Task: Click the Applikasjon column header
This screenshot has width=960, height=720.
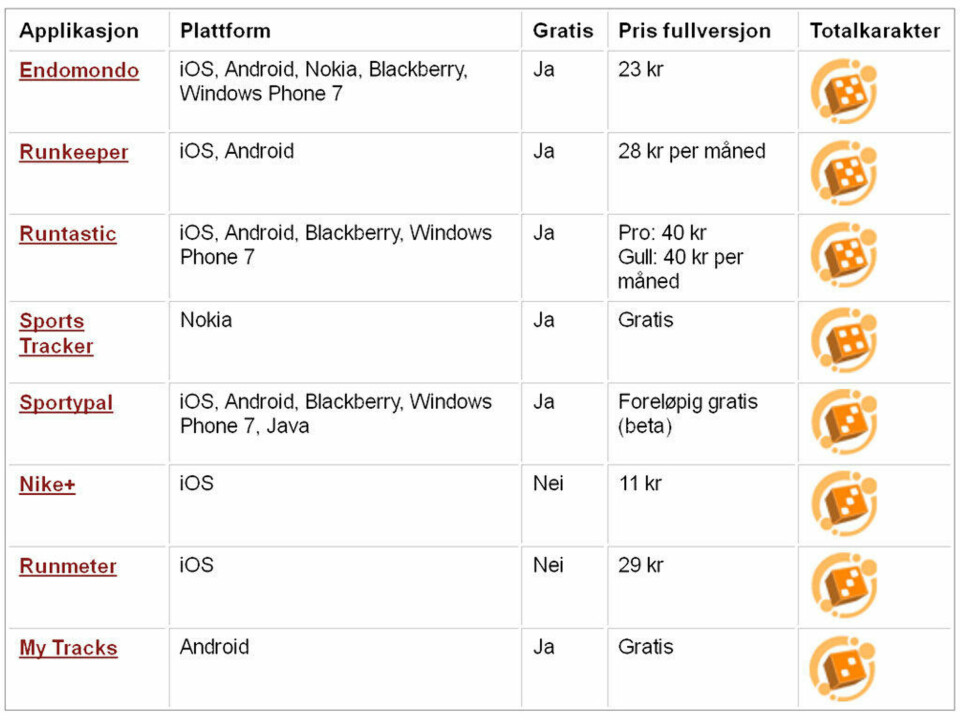Action: 79,31
